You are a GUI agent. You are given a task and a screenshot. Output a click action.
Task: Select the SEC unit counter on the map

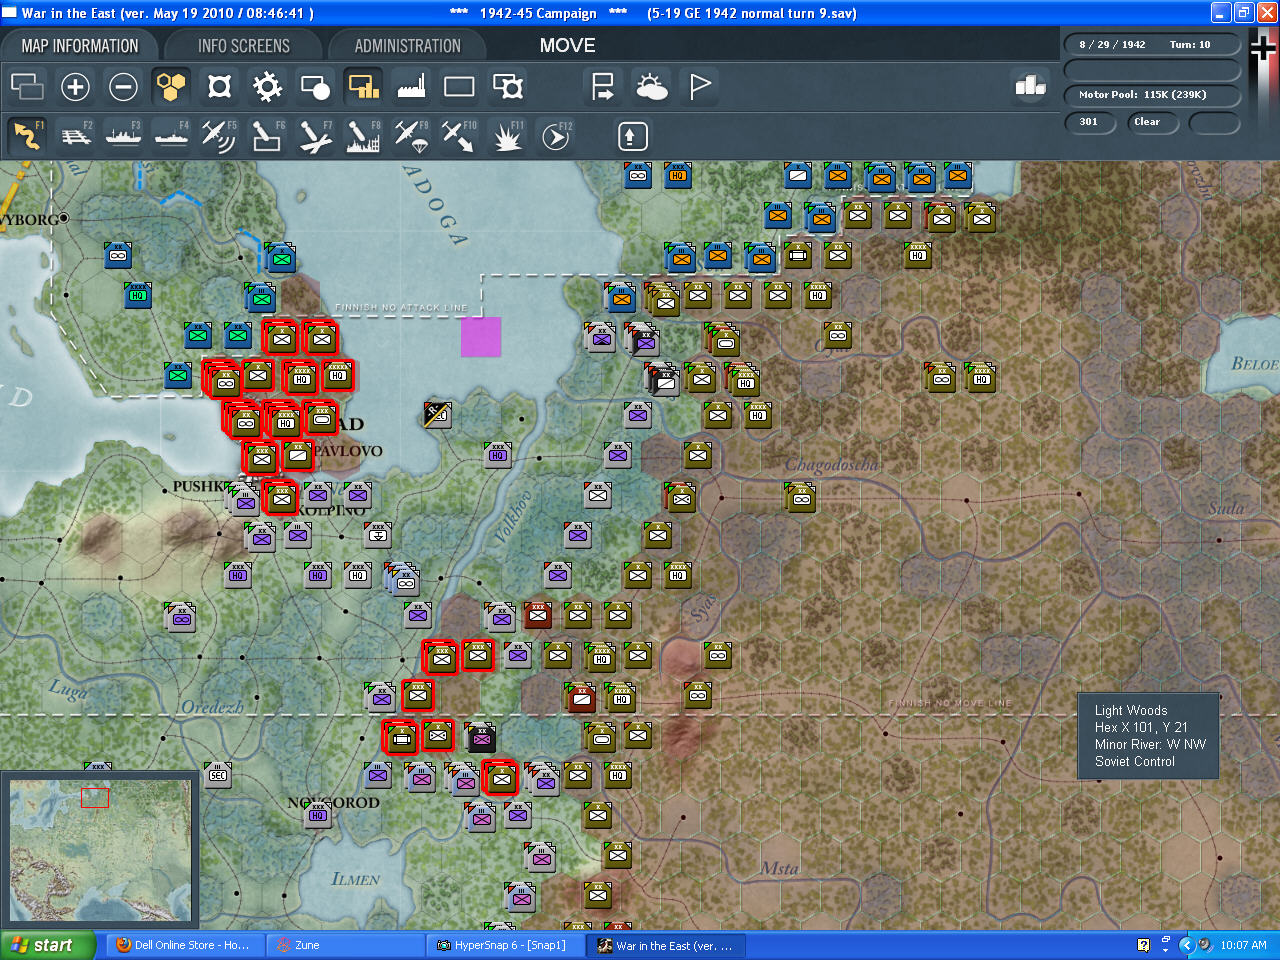point(218,775)
